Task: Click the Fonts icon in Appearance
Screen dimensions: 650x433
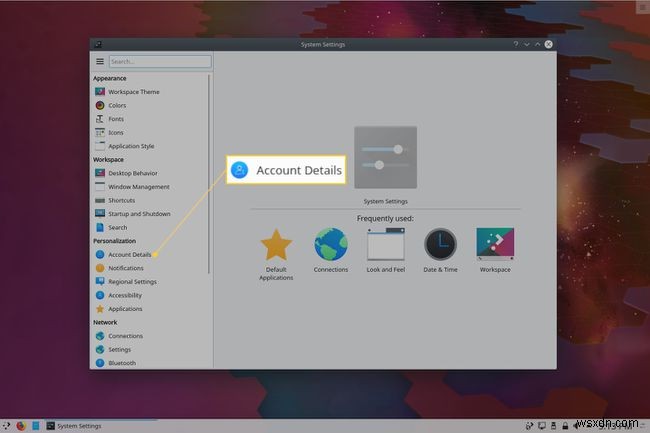Action: (x=100, y=119)
